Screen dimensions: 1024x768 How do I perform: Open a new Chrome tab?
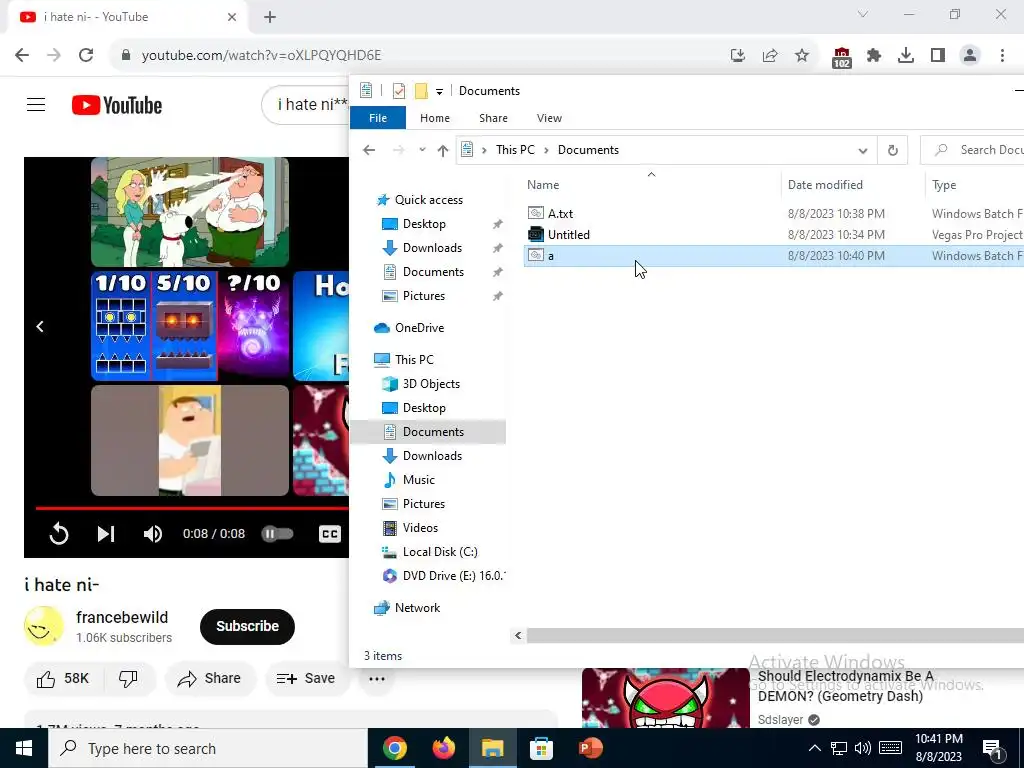coord(270,17)
